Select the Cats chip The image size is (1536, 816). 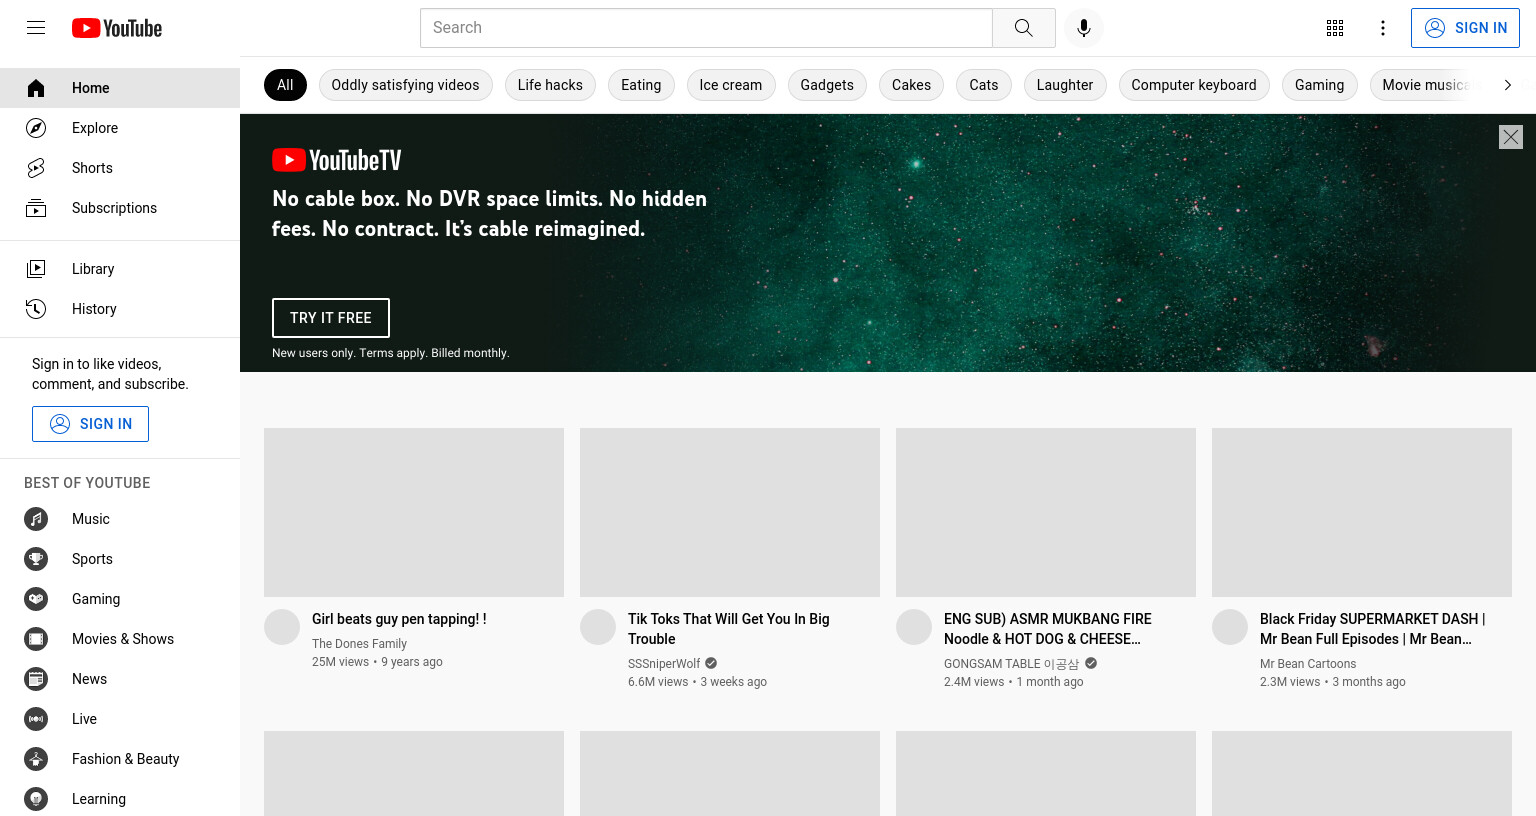coord(984,85)
